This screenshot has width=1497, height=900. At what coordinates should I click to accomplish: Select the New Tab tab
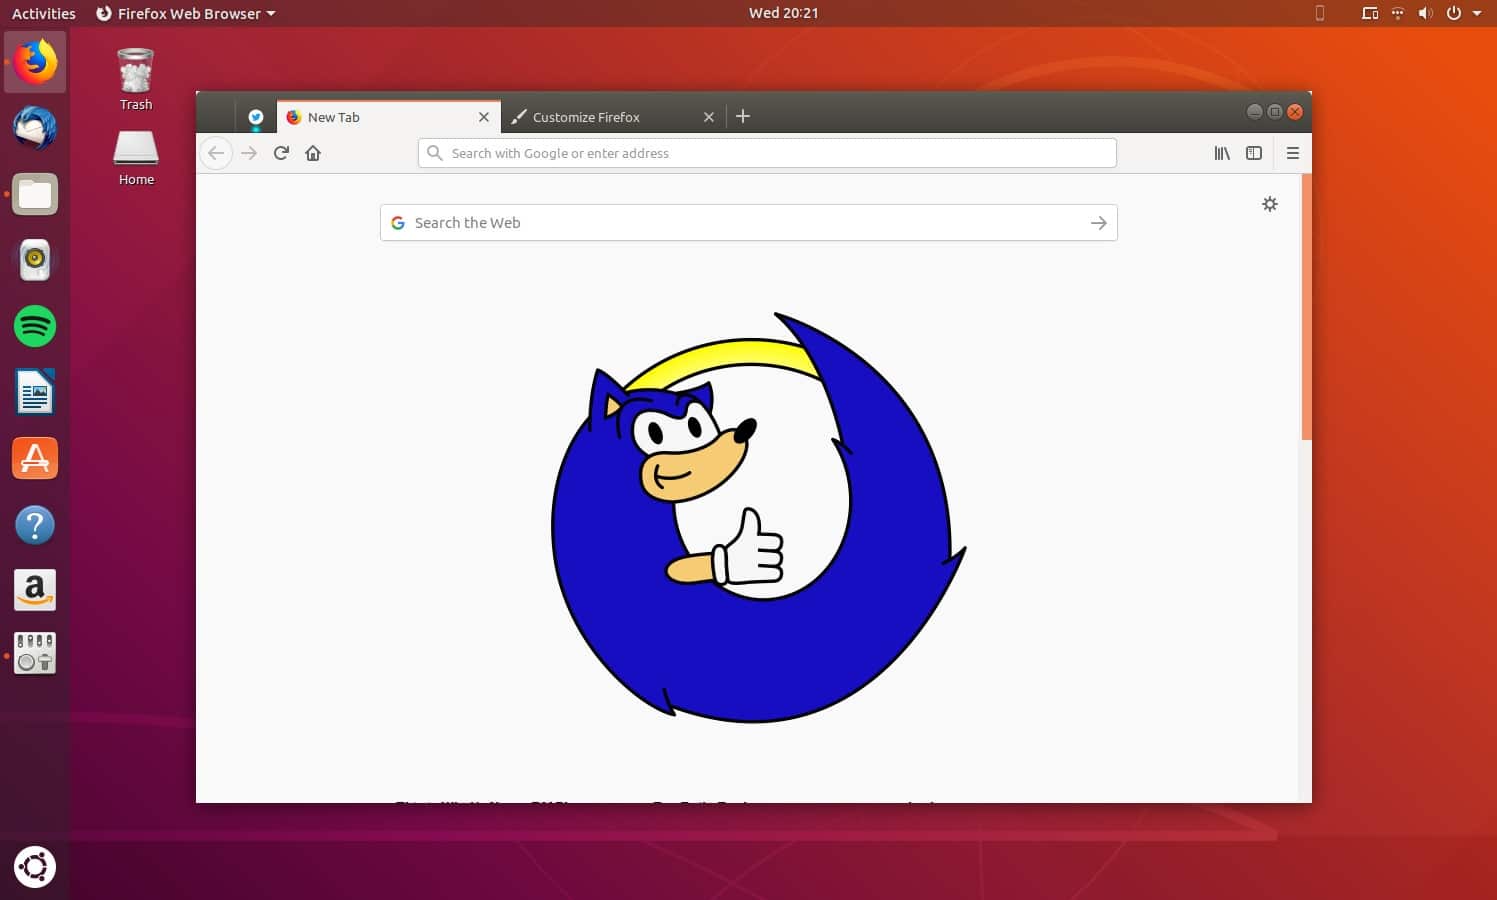[389, 117]
